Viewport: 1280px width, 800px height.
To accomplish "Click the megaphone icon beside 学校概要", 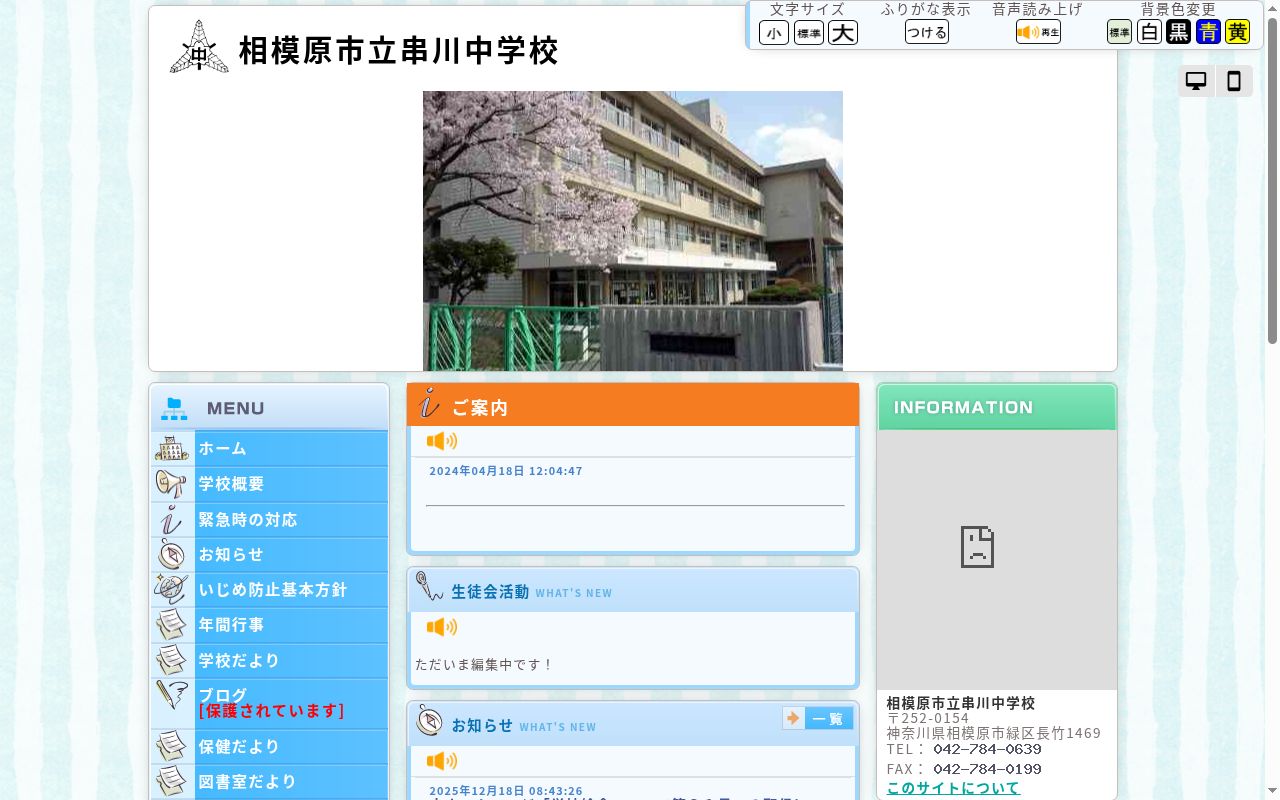I will point(172,484).
